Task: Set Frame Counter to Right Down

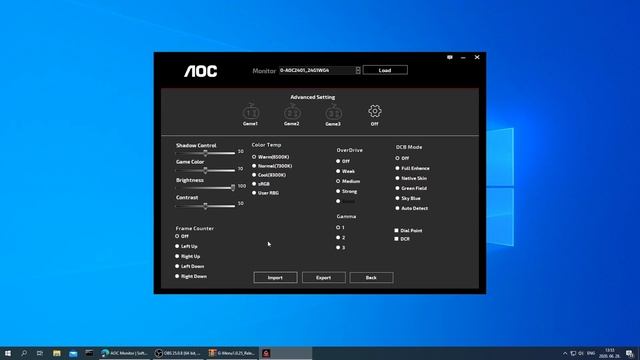Action: click(191, 276)
